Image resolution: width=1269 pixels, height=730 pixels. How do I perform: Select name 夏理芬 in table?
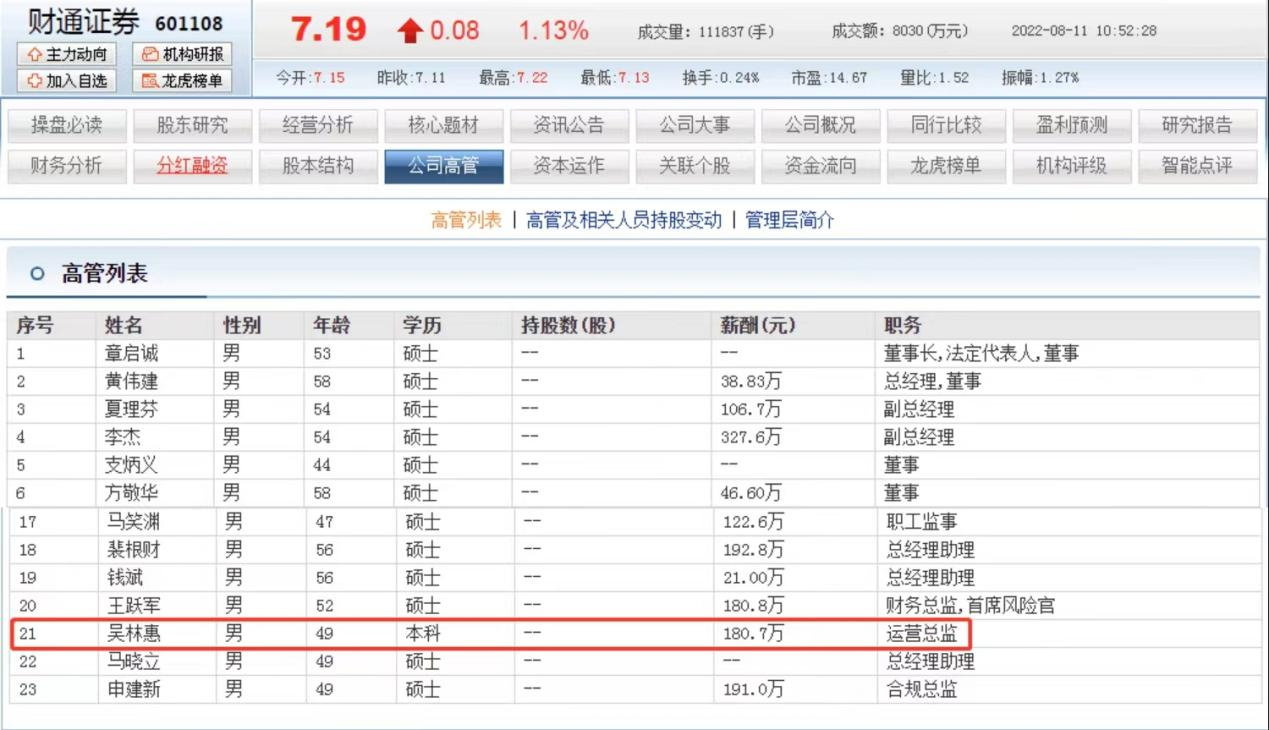click(132, 410)
